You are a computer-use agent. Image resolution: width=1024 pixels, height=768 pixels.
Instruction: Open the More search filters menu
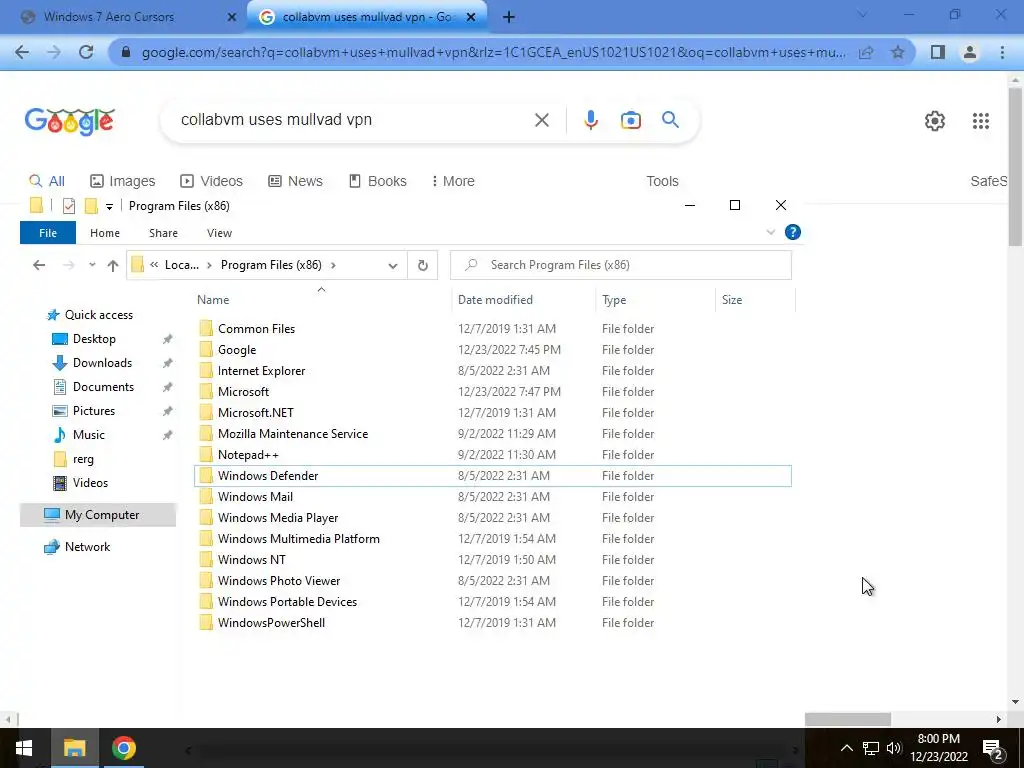(453, 181)
